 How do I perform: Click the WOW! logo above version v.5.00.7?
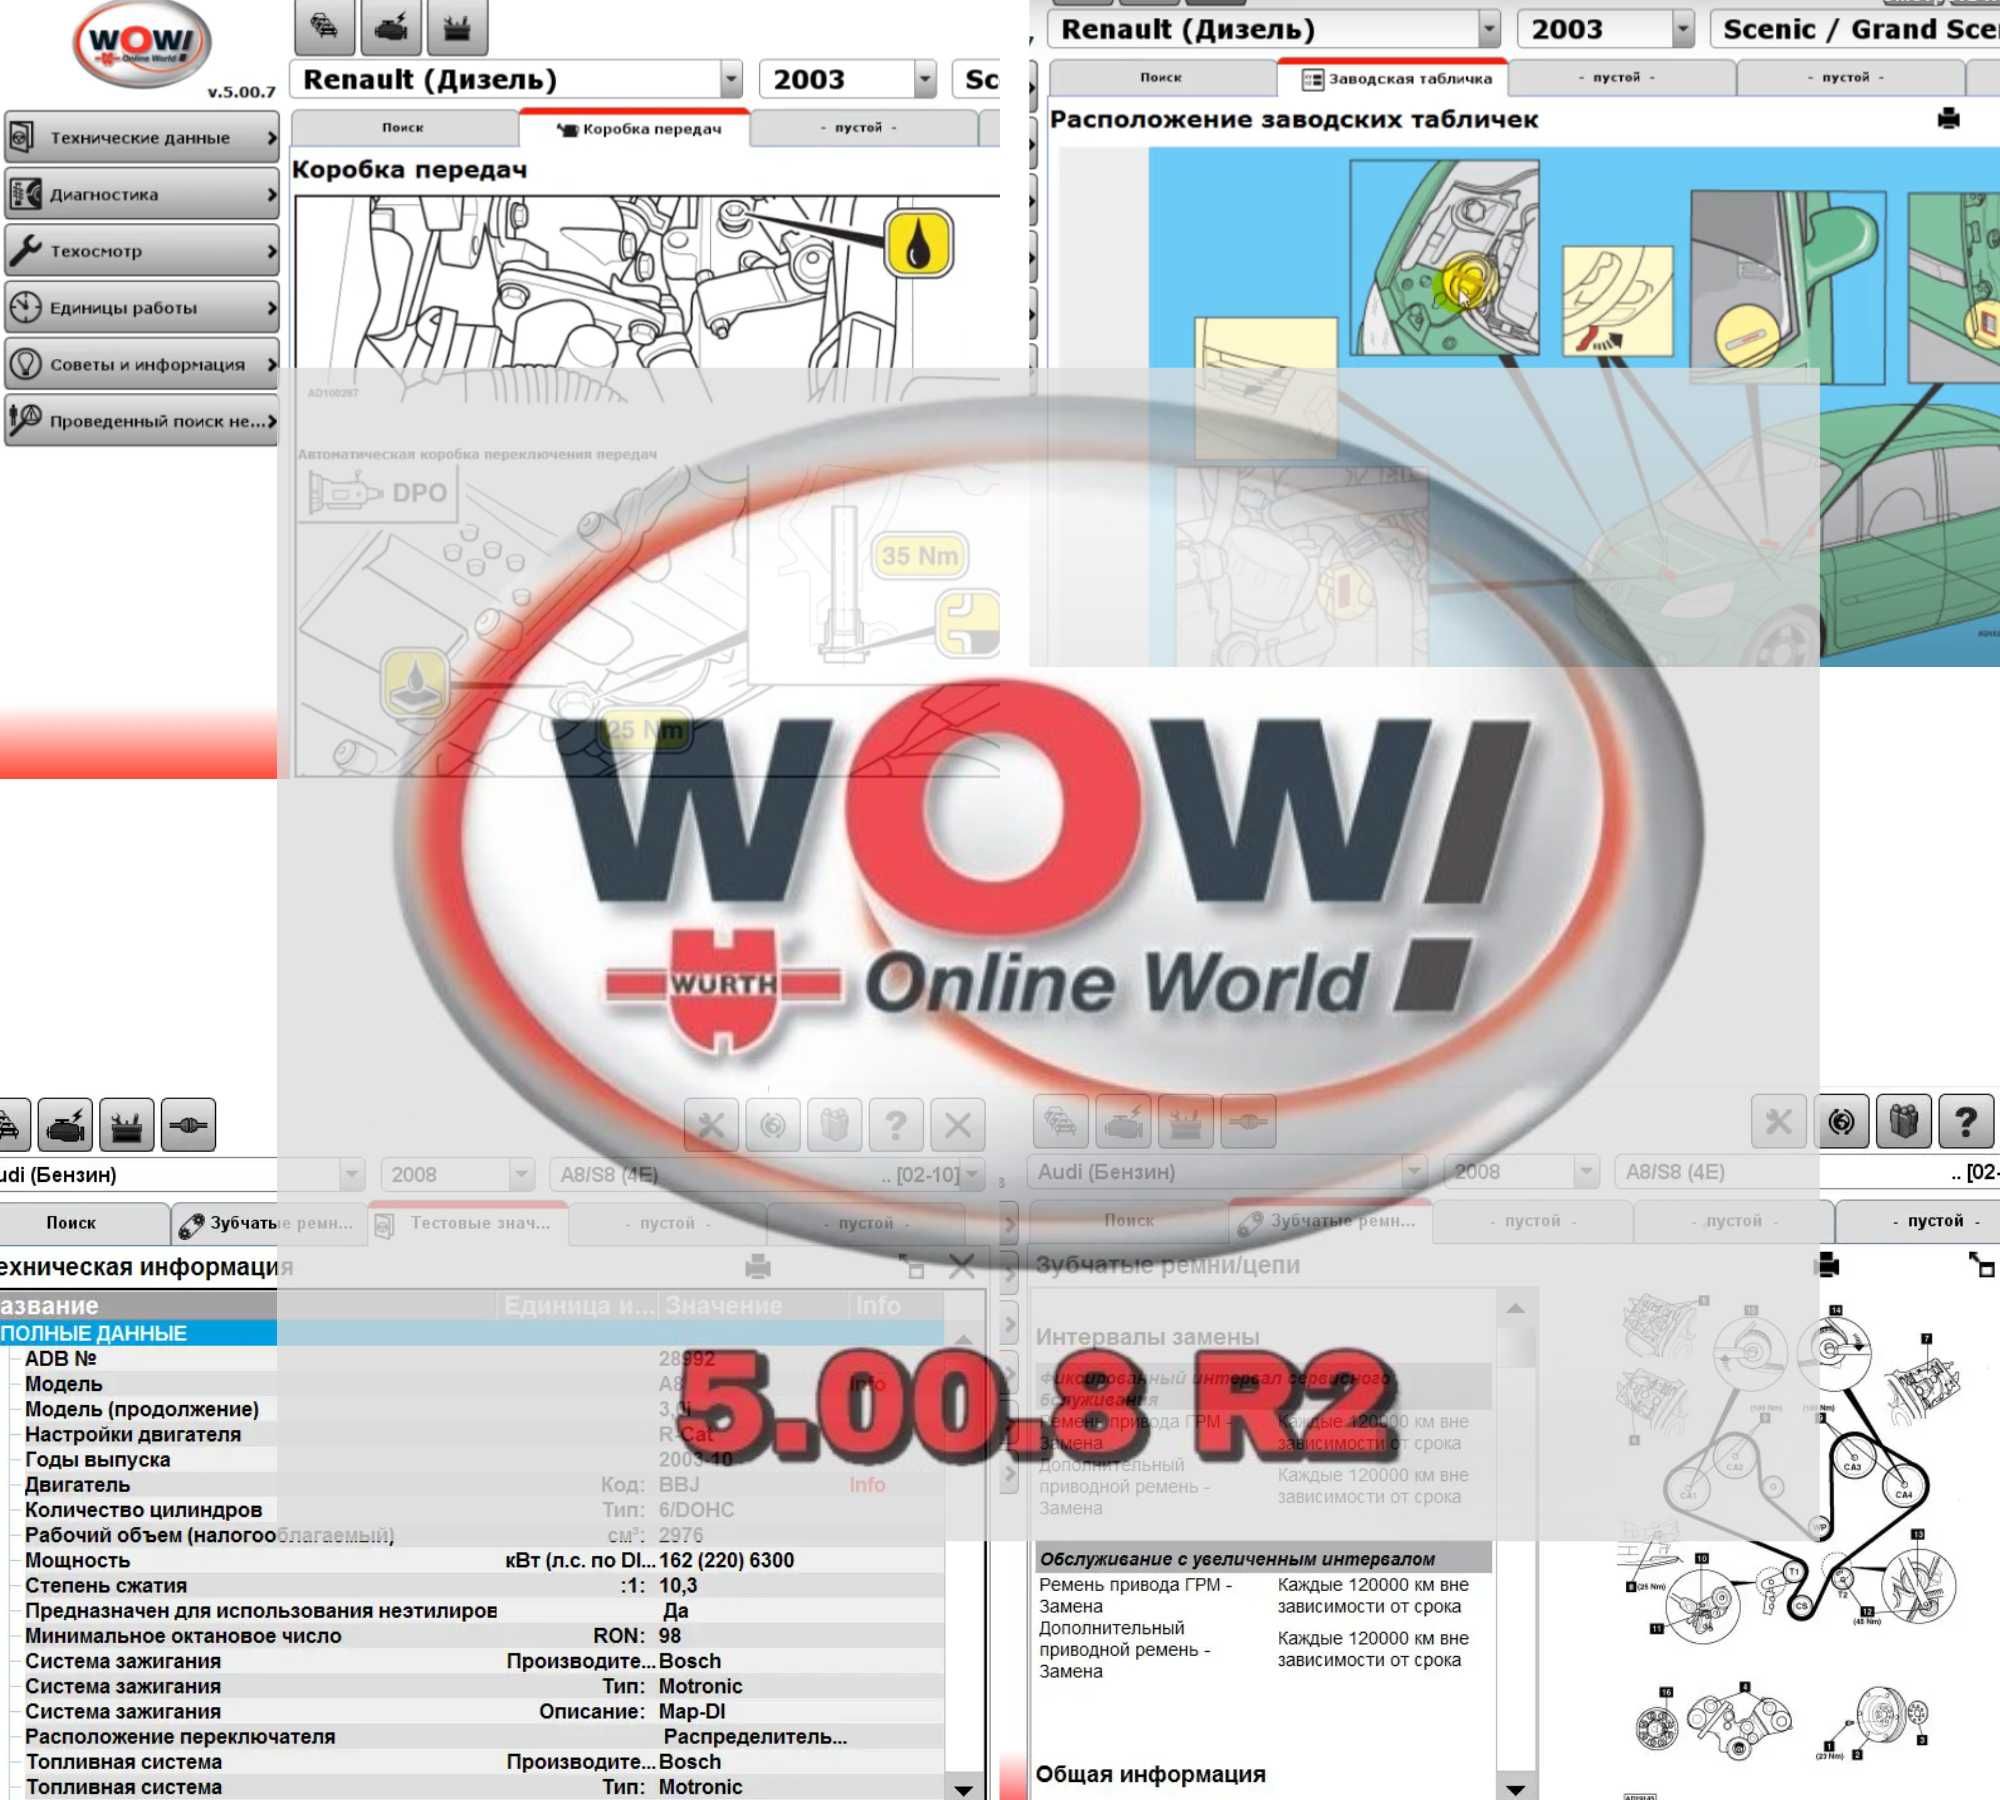point(142,43)
